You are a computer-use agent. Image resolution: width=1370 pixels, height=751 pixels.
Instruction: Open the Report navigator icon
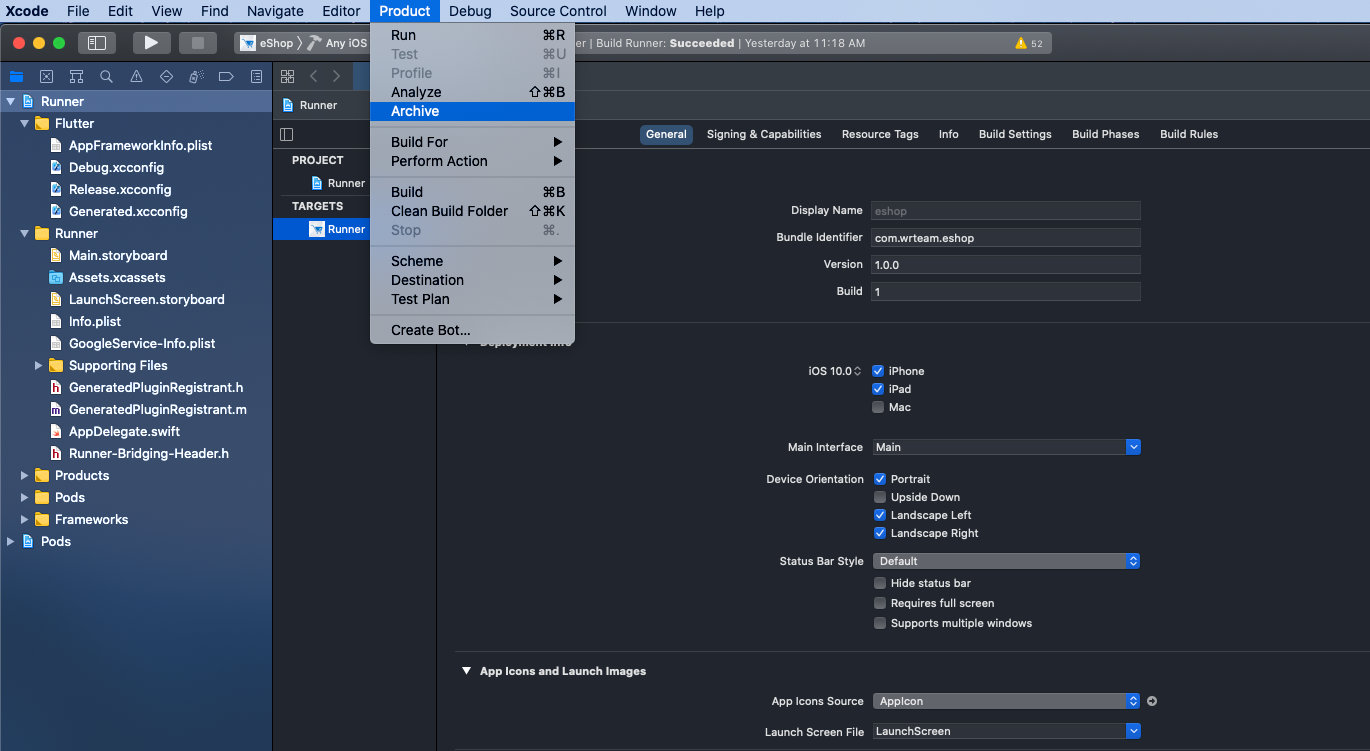[256, 77]
